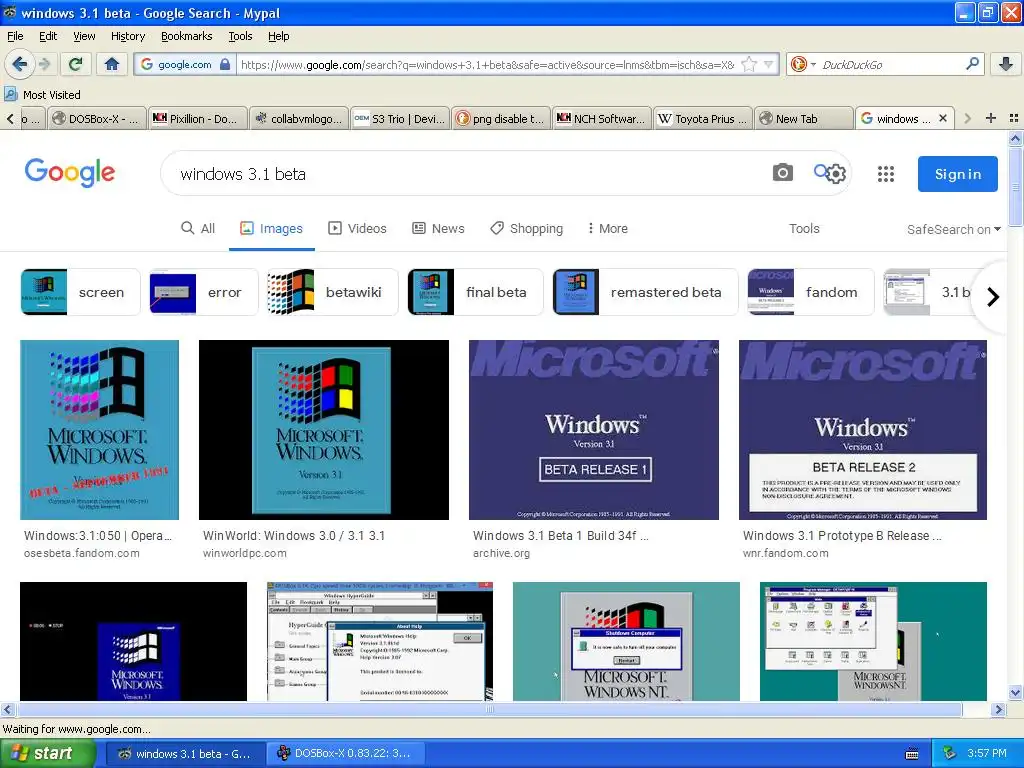Screen dimensions: 1024x768
Task: Open the list all tabs button
Action: [1014, 118]
